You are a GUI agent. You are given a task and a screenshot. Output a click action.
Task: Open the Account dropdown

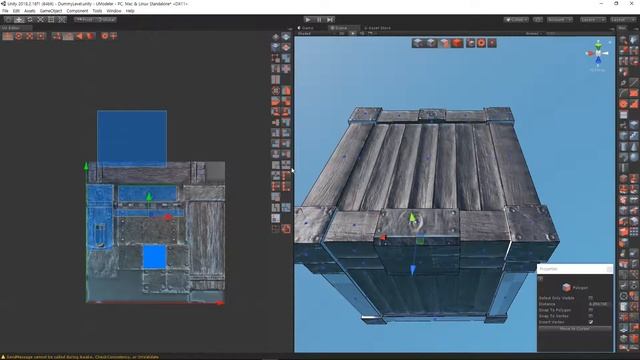tap(560, 20)
